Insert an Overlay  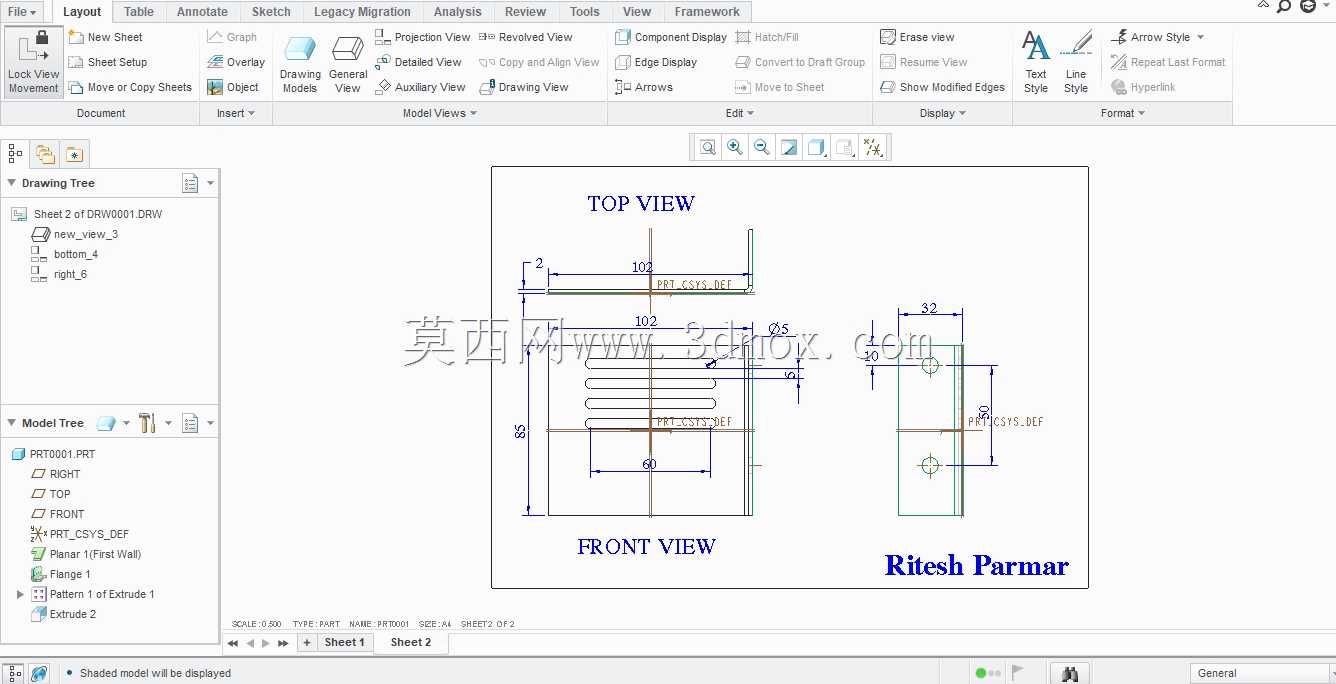pyautogui.click(x=236, y=62)
